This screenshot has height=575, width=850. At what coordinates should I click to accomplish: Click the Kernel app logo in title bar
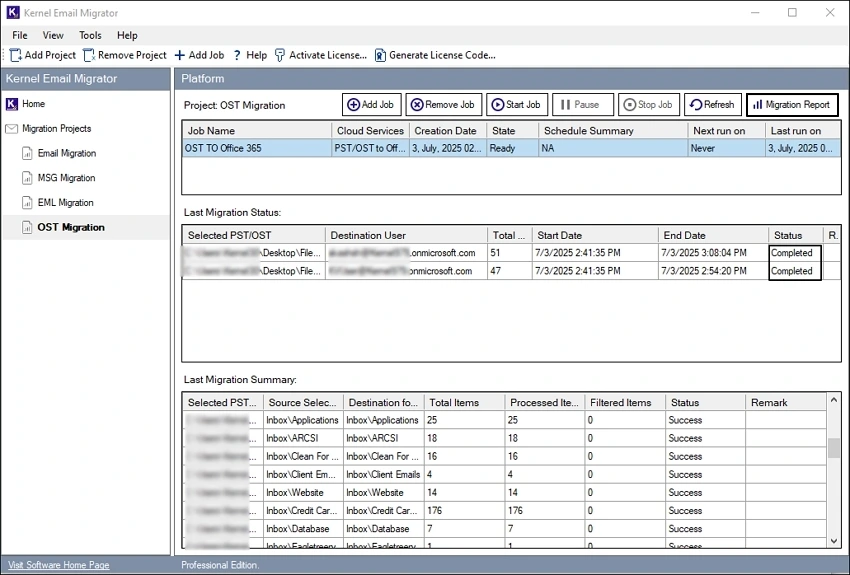click(x=12, y=12)
